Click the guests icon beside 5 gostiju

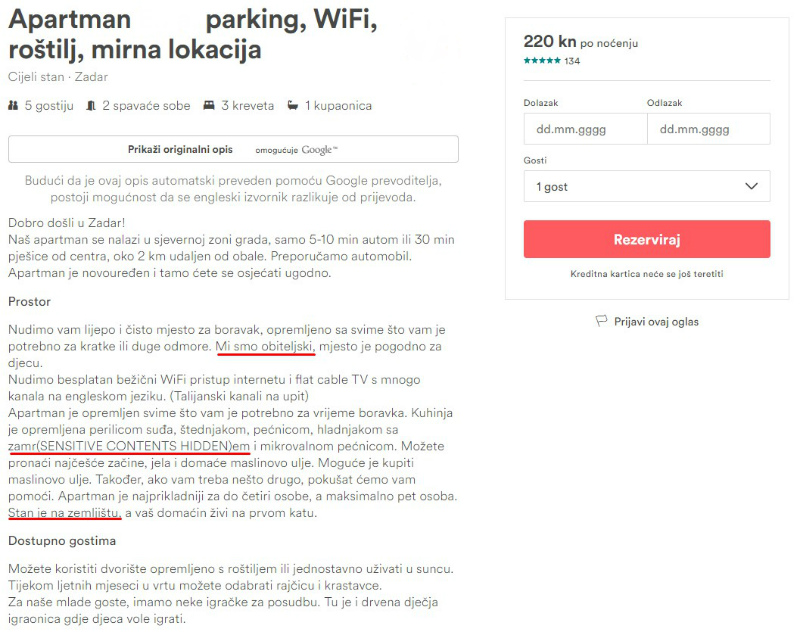click(x=13, y=106)
